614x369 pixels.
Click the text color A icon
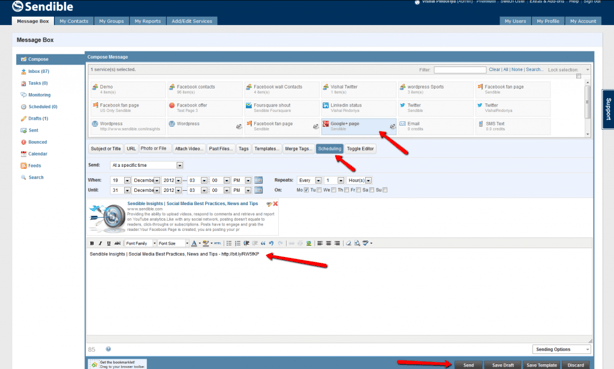point(194,243)
